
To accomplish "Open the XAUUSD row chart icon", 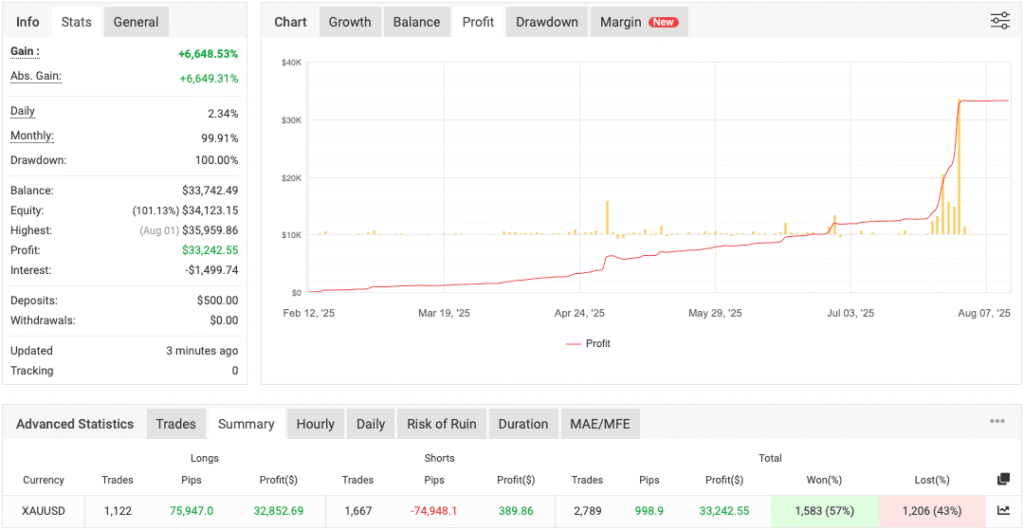I will [1003, 511].
